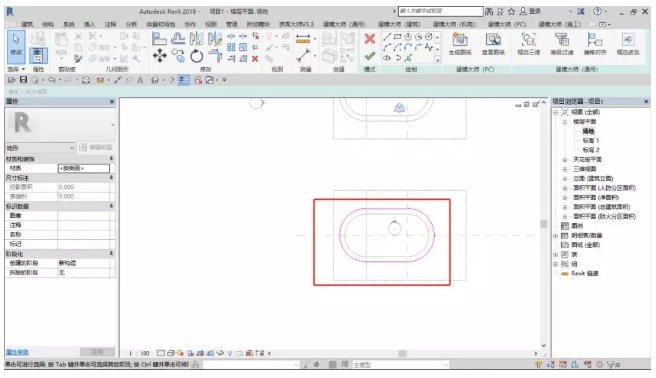Select the Copy tool with two circles
Image resolution: width=656 pixels, height=378 pixels.
[179, 56]
